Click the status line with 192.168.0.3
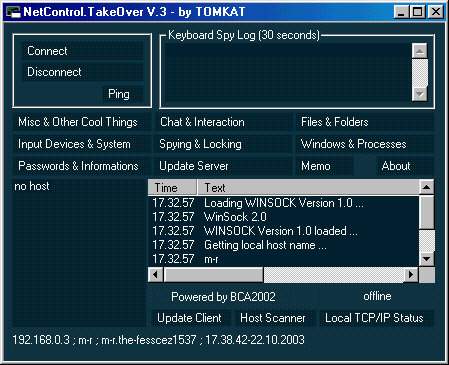449x365 pixels. click(158, 340)
